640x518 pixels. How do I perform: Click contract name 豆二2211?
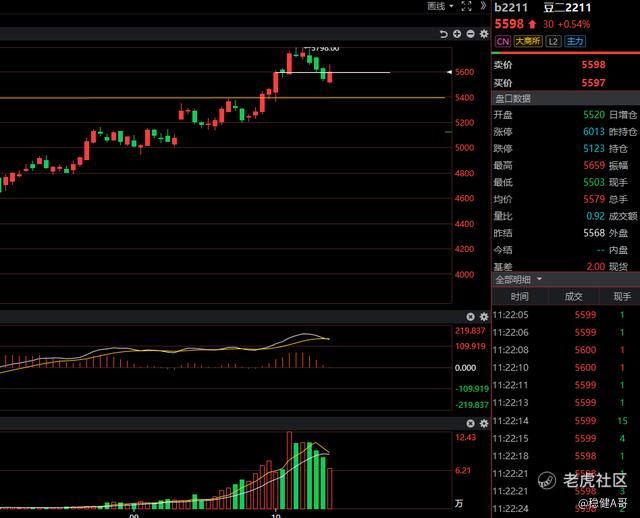[x=567, y=8]
